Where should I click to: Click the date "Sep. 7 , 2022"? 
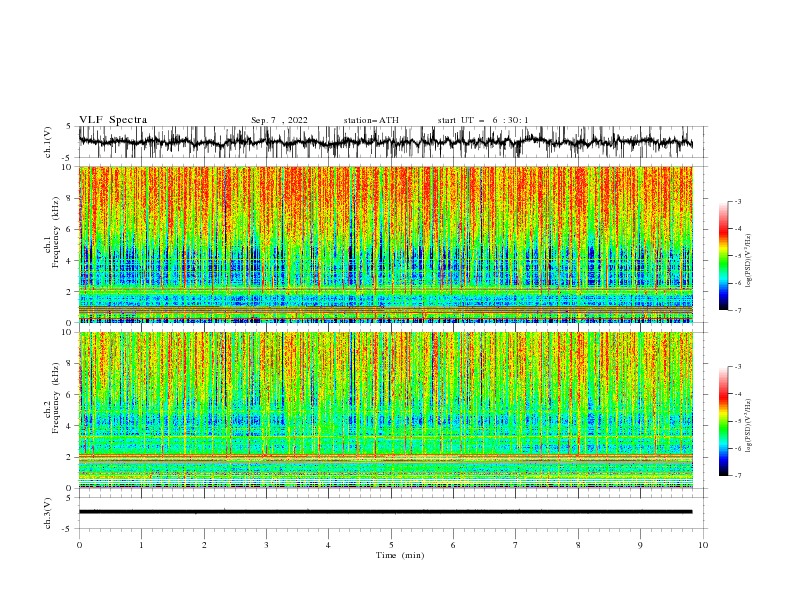click(x=279, y=120)
